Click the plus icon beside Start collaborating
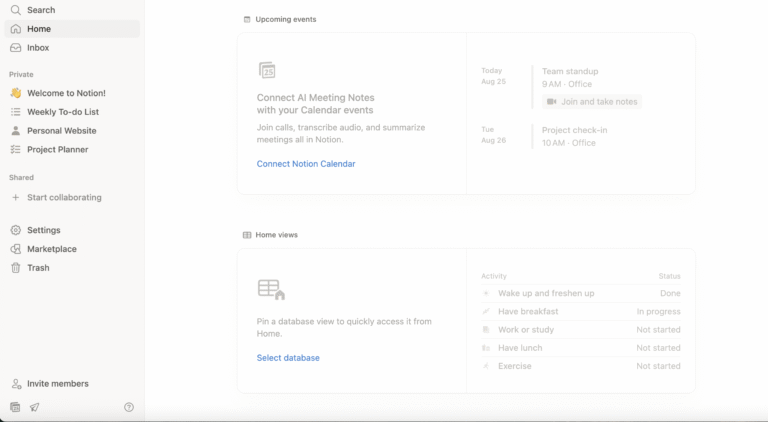Screen dimensions: 768x422 pyautogui.click(x=16, y=197)
